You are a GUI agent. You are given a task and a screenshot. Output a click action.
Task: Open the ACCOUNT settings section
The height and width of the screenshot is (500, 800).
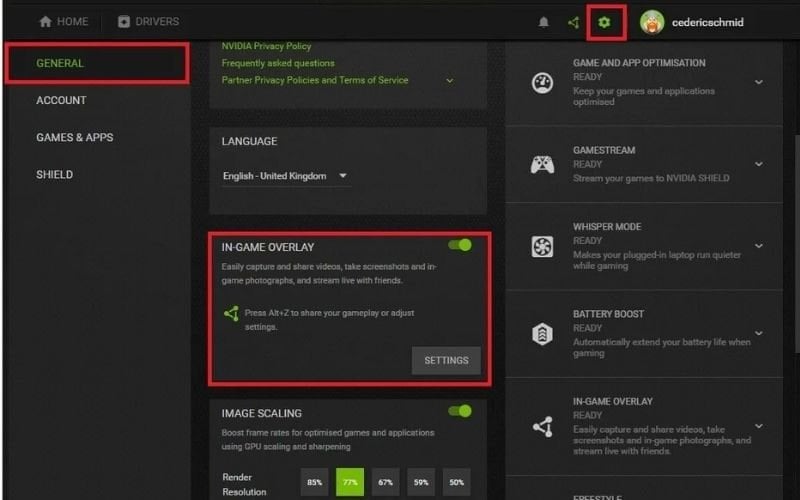[x=61, y=101]
